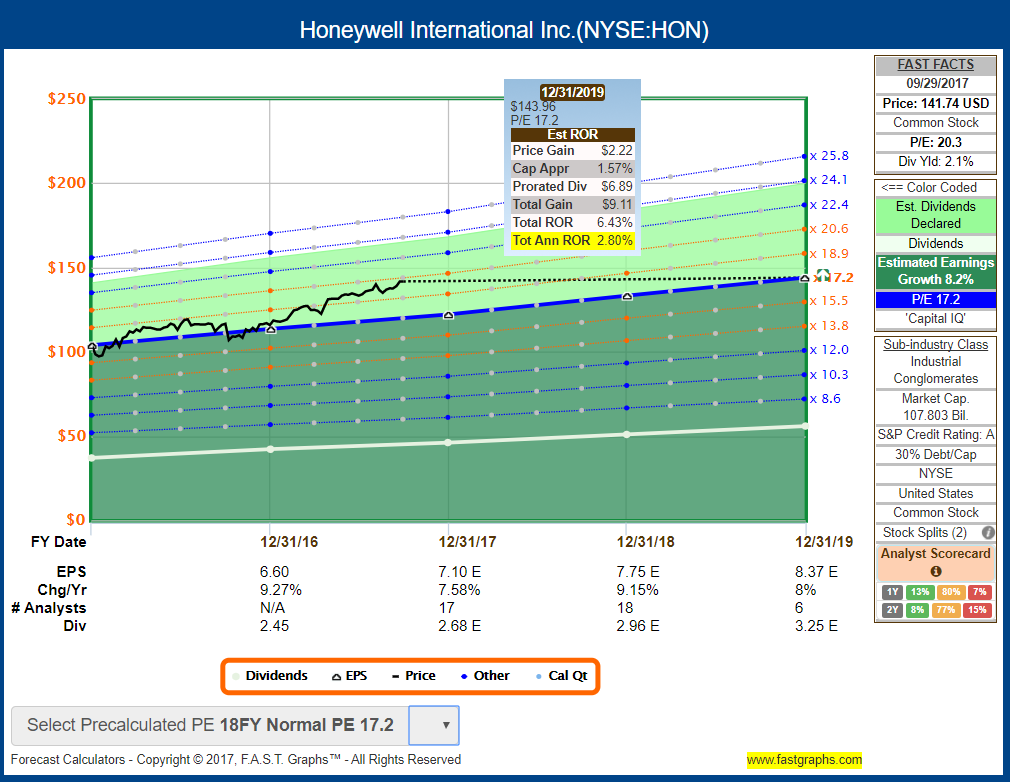Click the 1Y analyst scorecard badge
The width and height of the screenshot is (1010, 784).
(x=891, y=592)
